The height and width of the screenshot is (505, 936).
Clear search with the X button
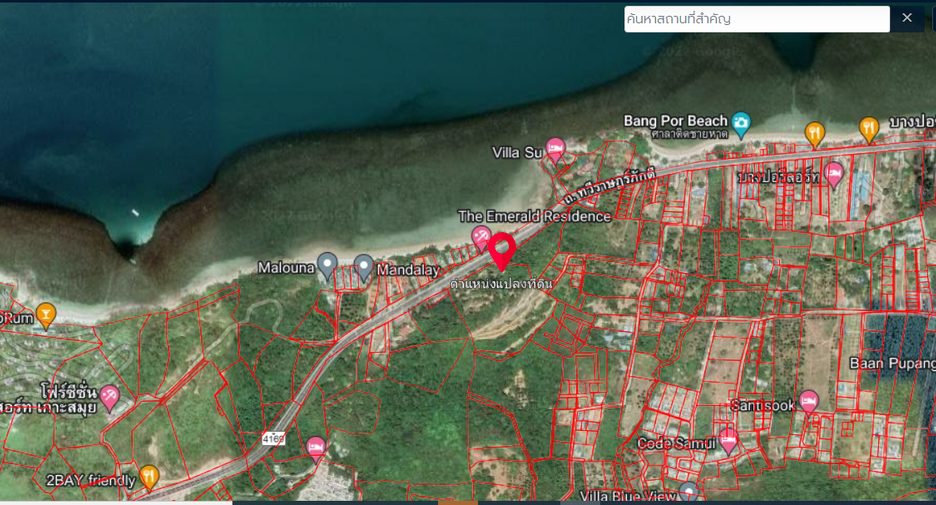click(907, 19)
